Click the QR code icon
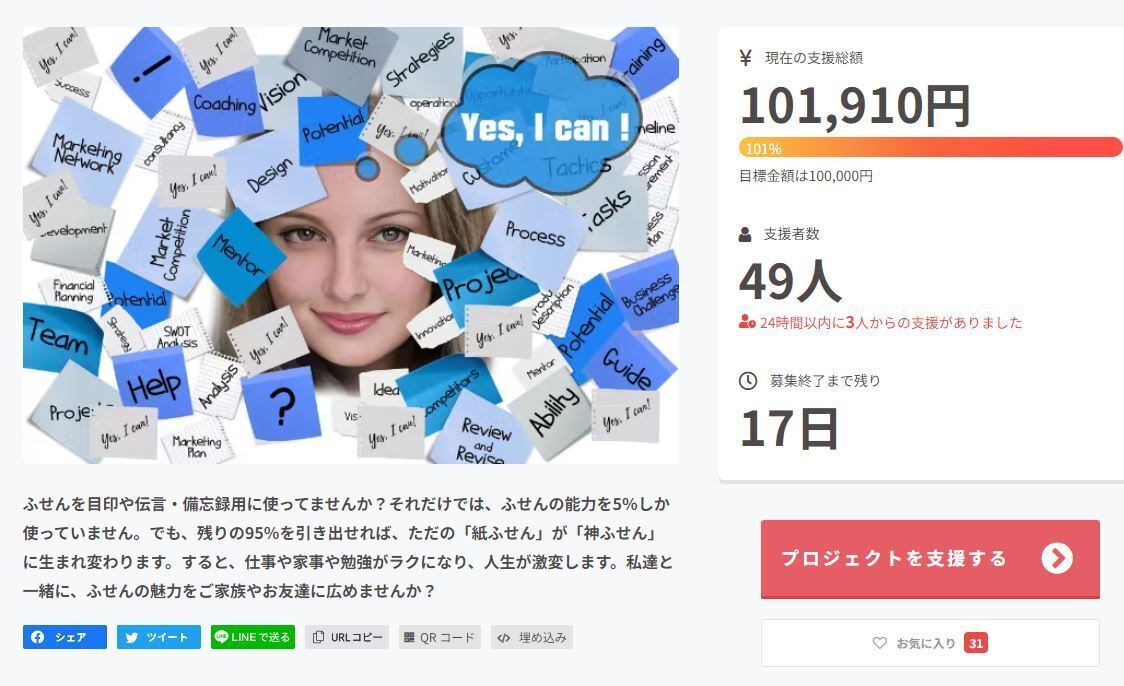The height and width of the screenshot is (686, 1124). click(x=409, y=637)
